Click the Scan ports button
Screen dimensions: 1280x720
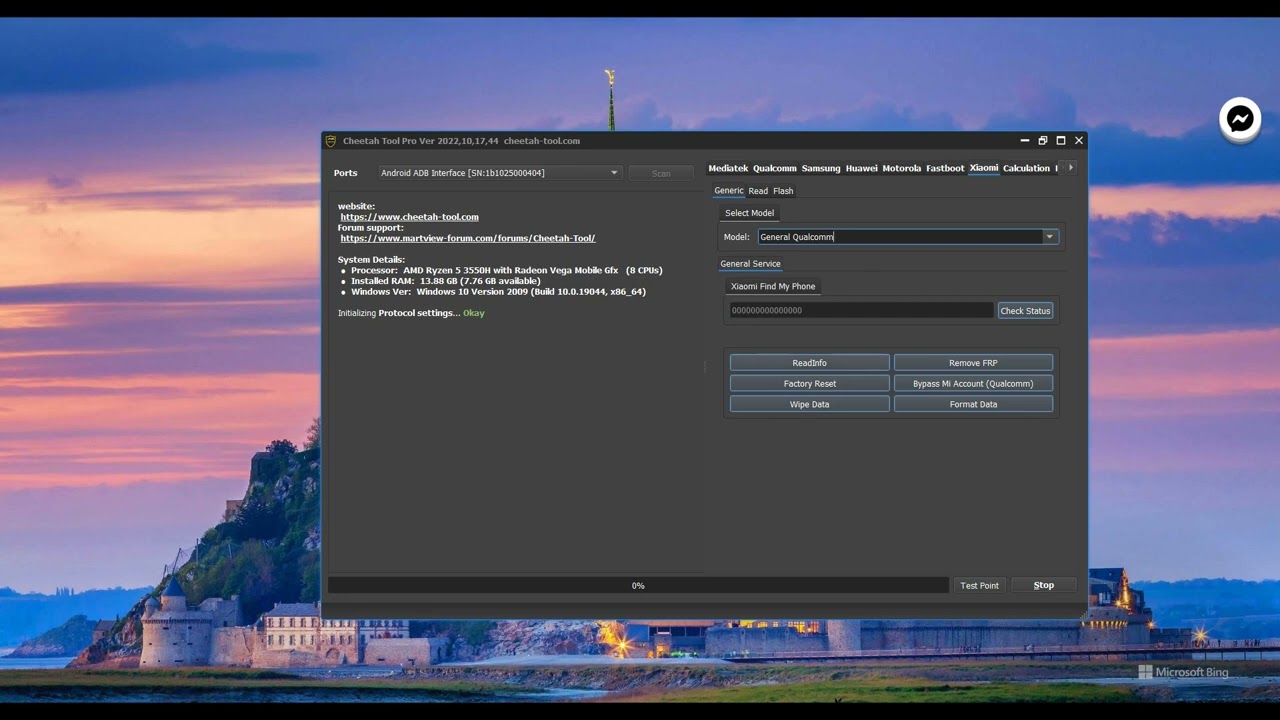[661, 173]
